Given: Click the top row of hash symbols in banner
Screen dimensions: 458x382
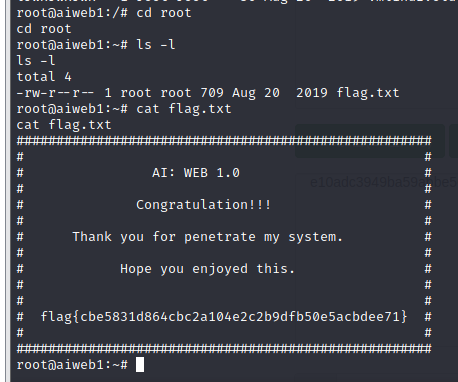Looking at the screenshot, I should pos(224,141).
